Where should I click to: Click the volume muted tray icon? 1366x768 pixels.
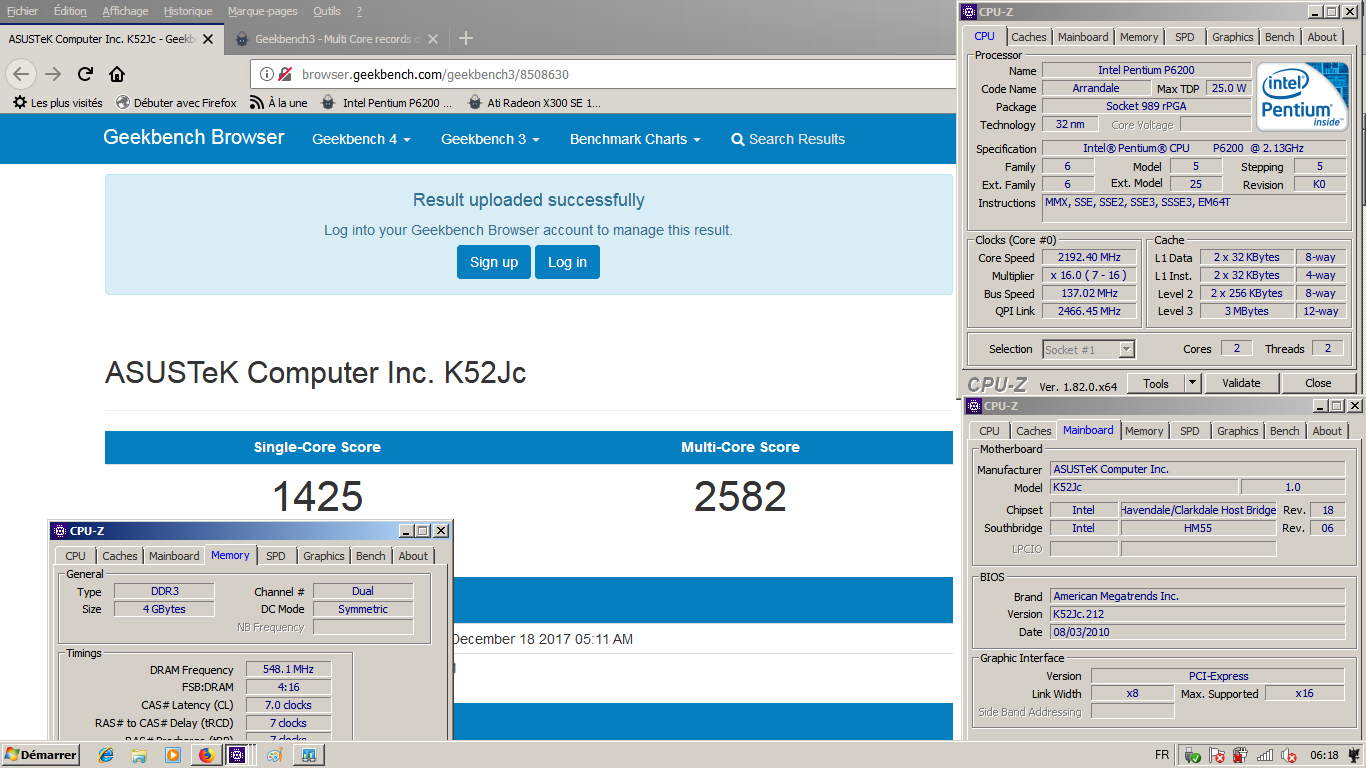point(1290,755)
